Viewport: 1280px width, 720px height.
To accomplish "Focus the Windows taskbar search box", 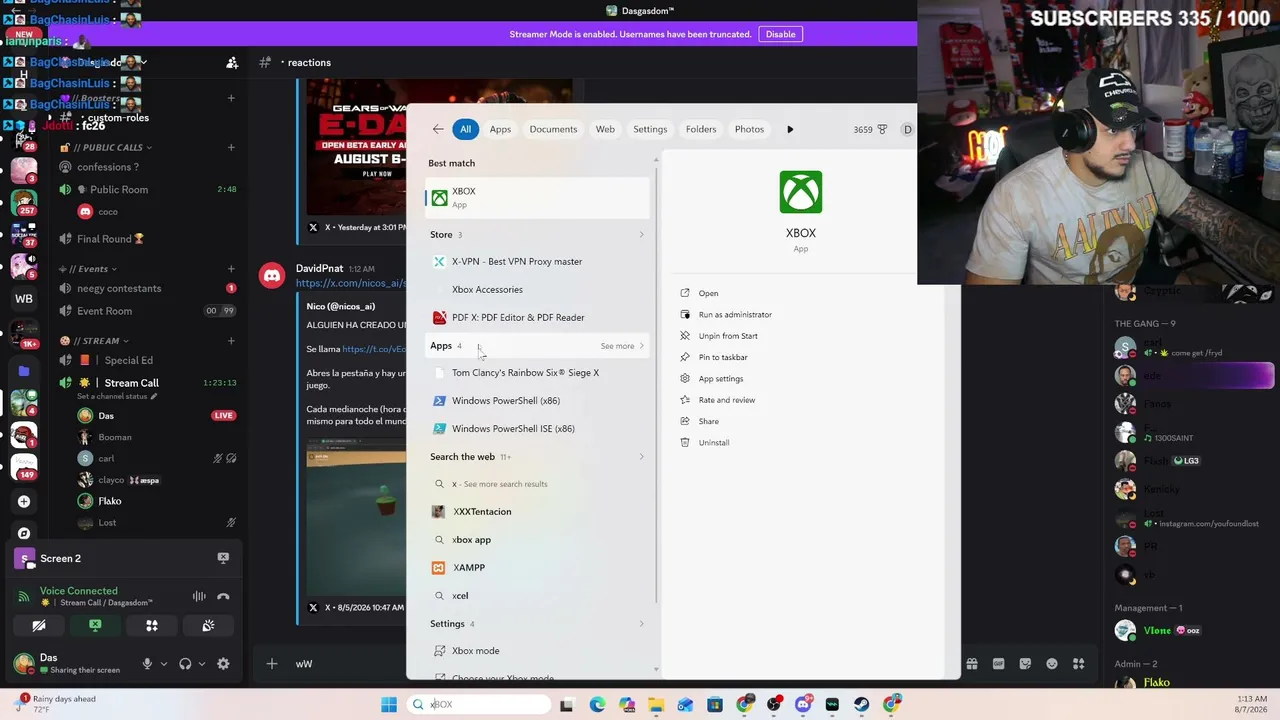I will click(x=480, y=705).
